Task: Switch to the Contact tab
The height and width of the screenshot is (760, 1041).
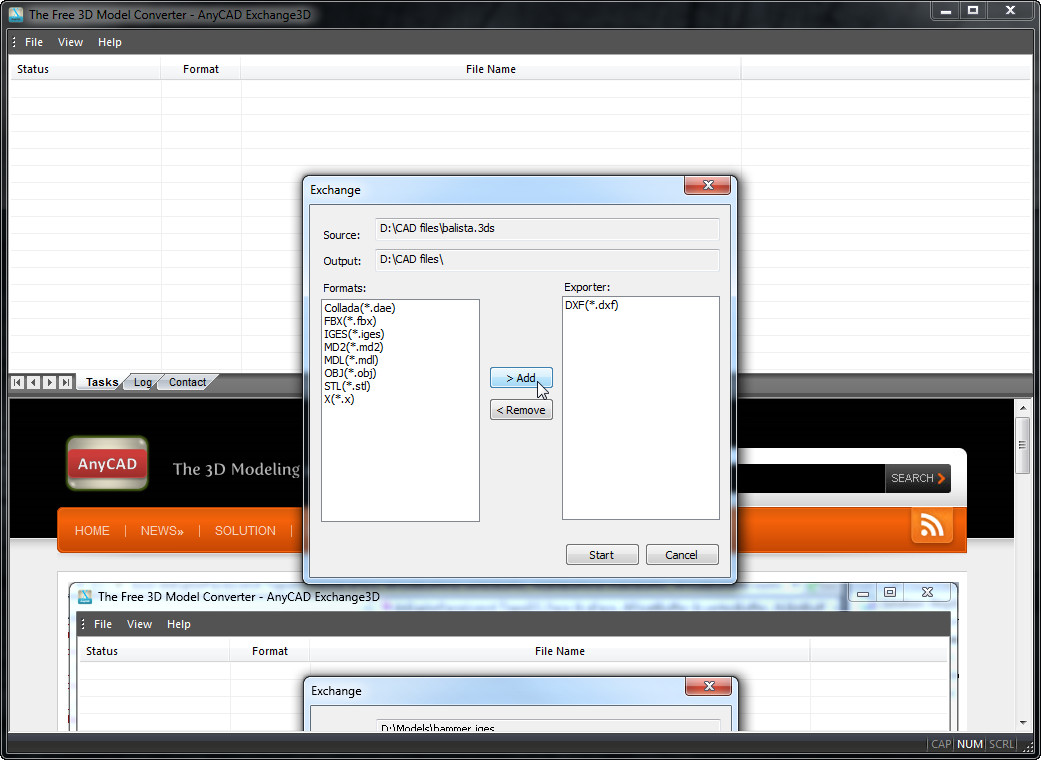Action: [x=187, y=382]
